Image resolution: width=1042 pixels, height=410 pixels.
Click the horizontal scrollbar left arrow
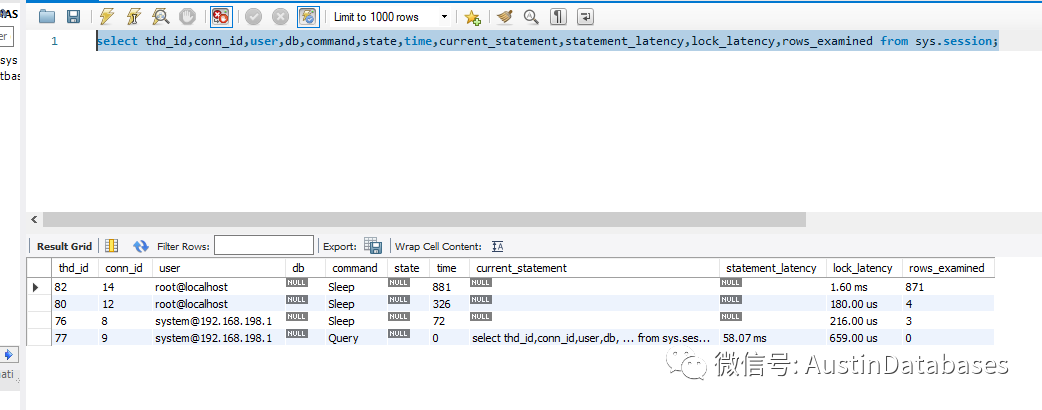coord(35,219)
